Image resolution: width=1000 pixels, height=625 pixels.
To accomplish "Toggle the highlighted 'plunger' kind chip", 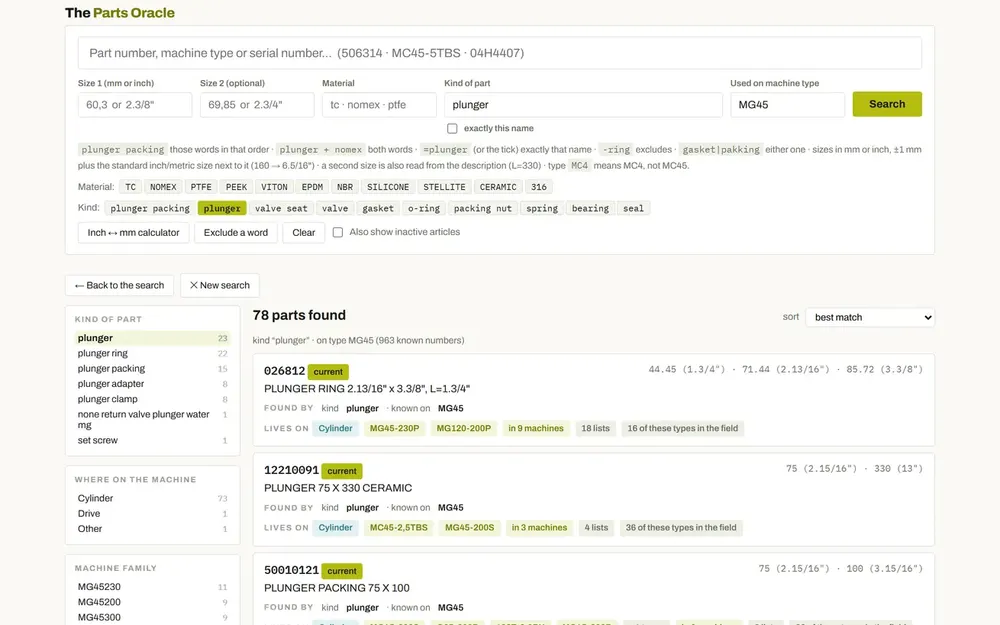I will click(x=222, y=209).
